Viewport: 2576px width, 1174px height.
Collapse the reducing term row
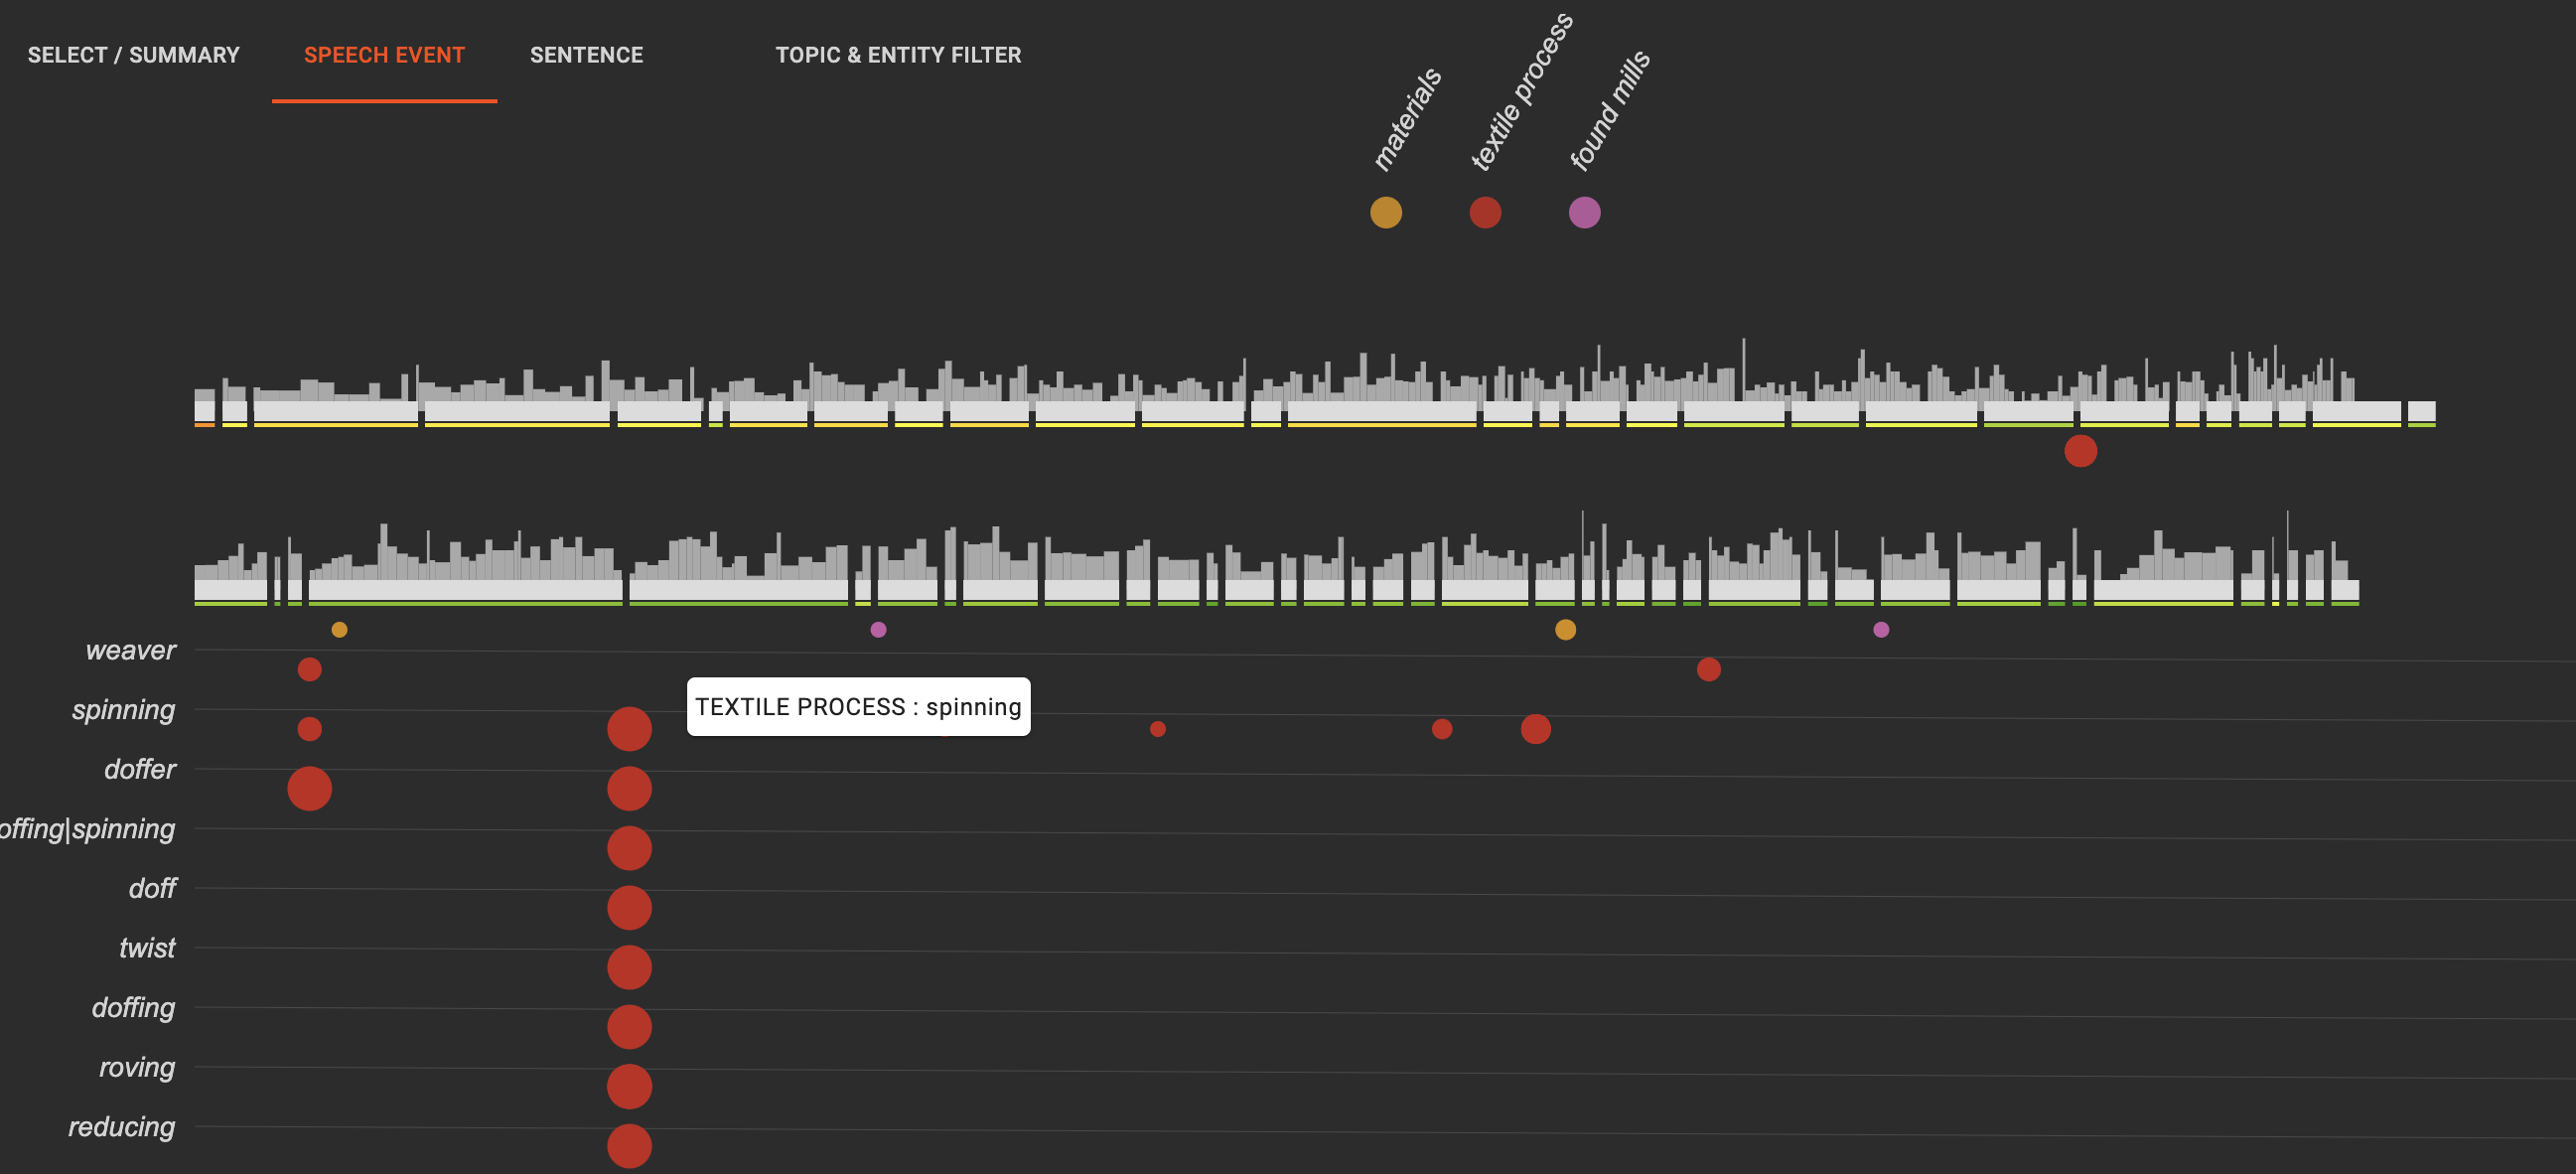(122, 1127)
